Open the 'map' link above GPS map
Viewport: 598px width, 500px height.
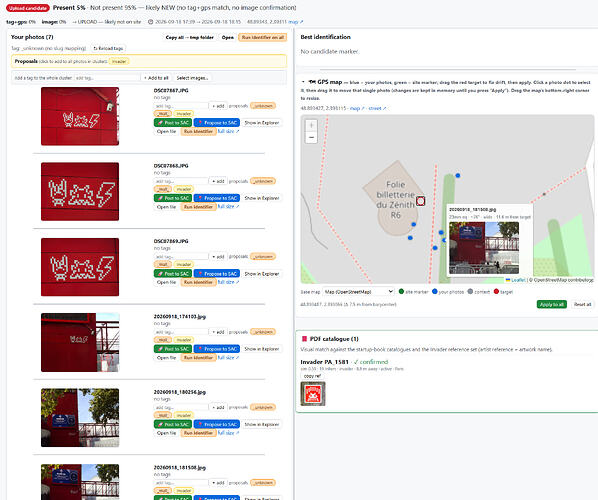pos(357,108)
